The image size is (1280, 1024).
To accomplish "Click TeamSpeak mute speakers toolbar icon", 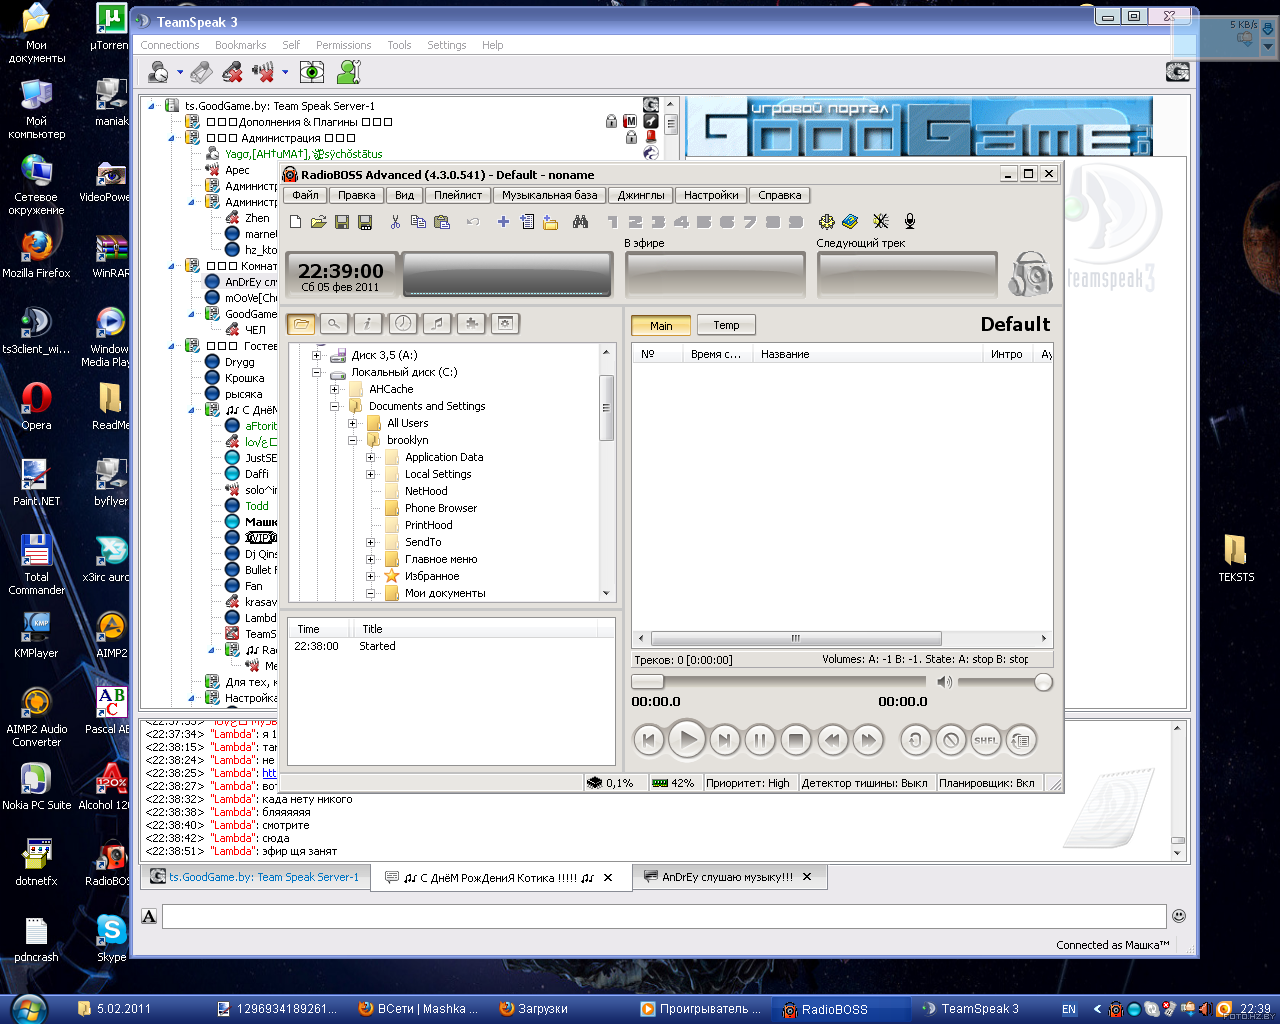I will click(263, 72).
